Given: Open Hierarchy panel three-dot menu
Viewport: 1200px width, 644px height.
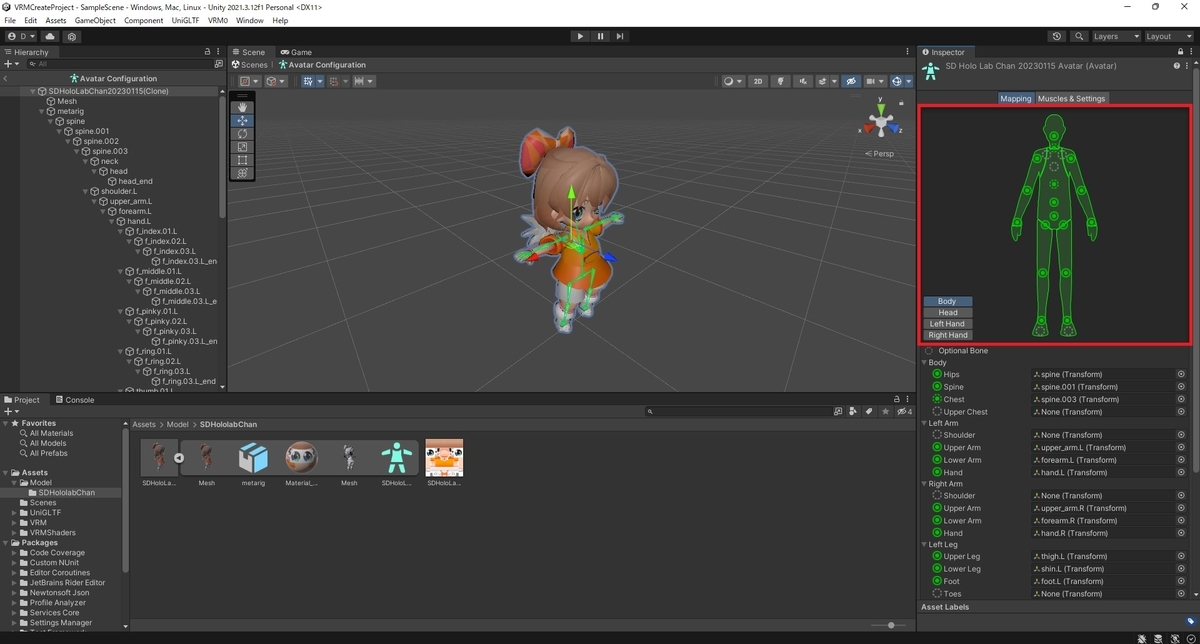Looking at the screenshot, I should point(218,52).
